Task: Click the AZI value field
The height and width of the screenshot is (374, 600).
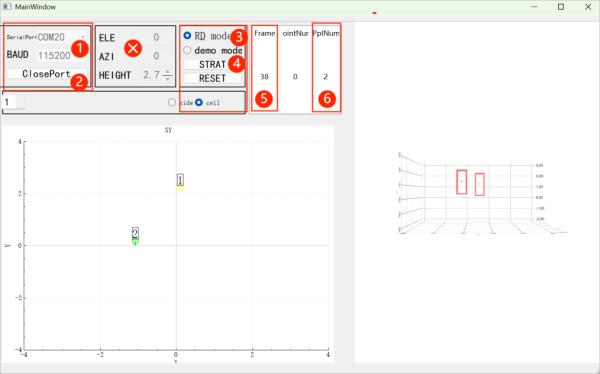Action: point(156,56)
